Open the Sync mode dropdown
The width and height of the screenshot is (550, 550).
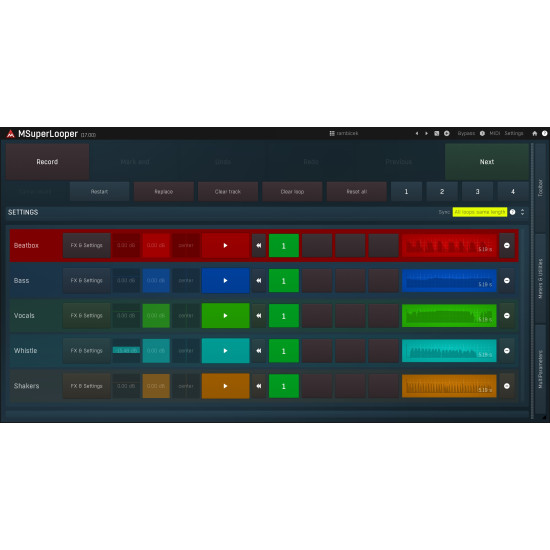click(x=479, y=212)
